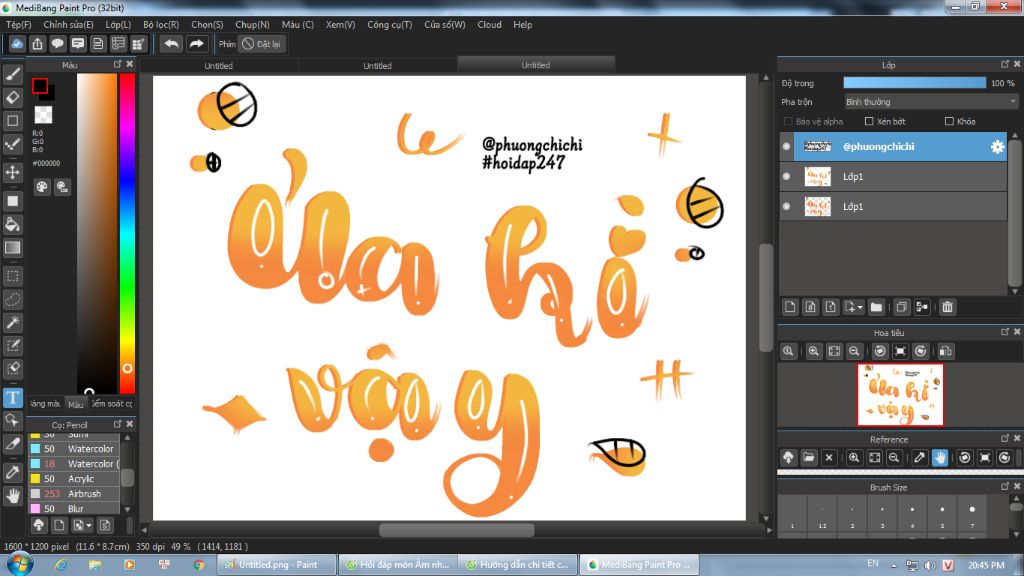Select the Brush tool
The image size is (1024, 576).
(12, 74)
